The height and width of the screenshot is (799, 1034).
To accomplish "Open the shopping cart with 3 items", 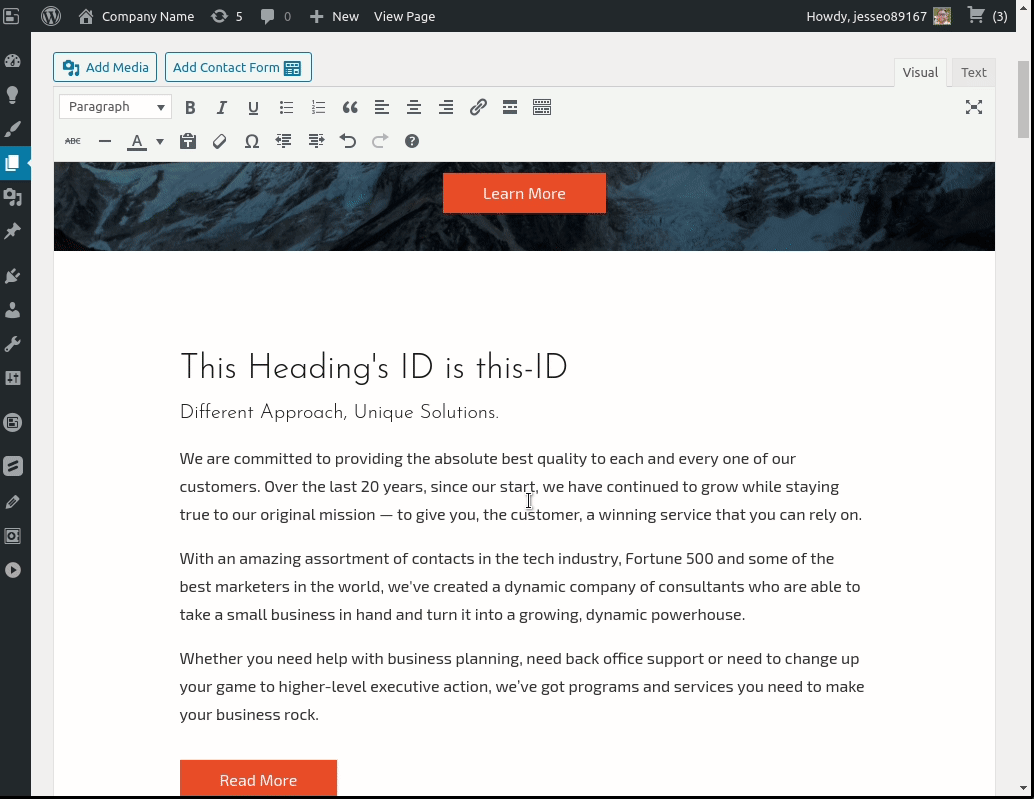I will point(987,16).
